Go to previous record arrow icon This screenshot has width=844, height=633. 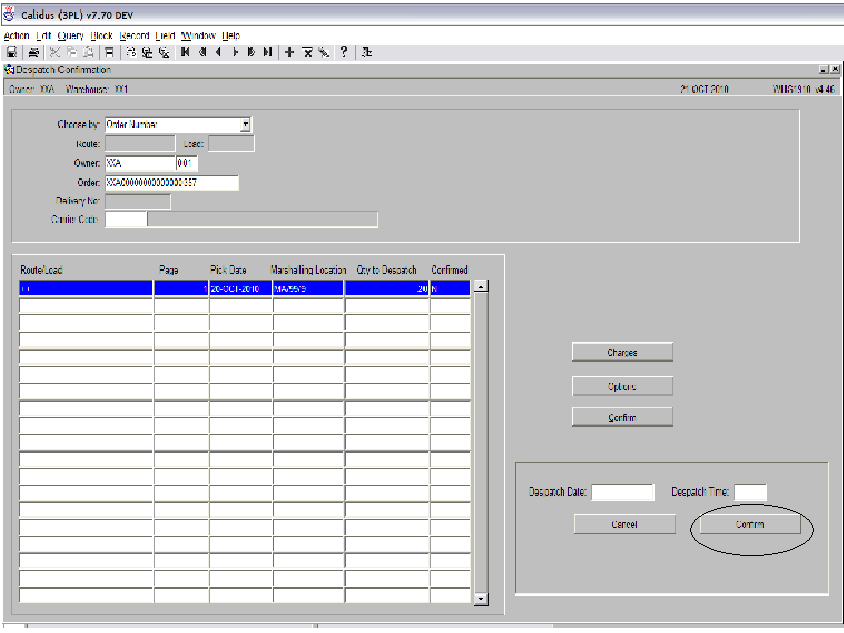219,52
